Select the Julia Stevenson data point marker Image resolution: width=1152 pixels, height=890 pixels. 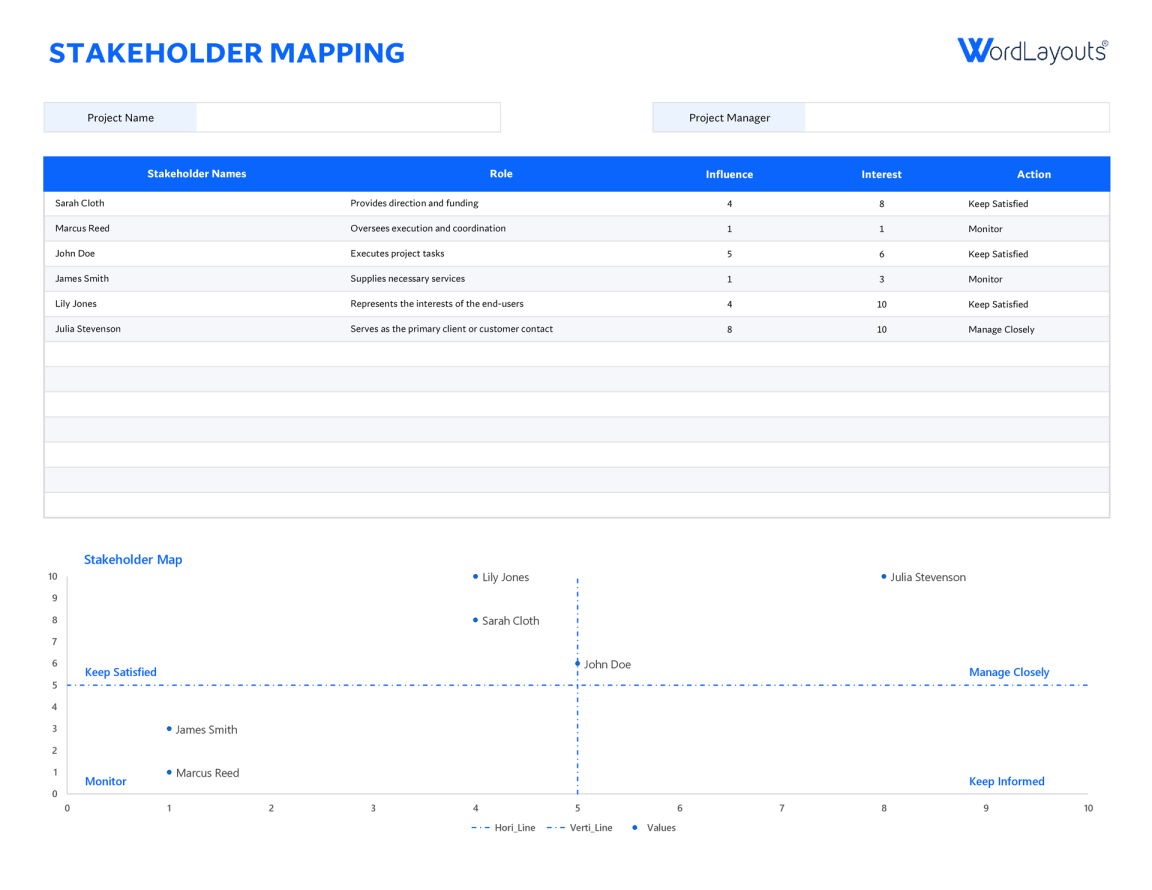(883, 576)
